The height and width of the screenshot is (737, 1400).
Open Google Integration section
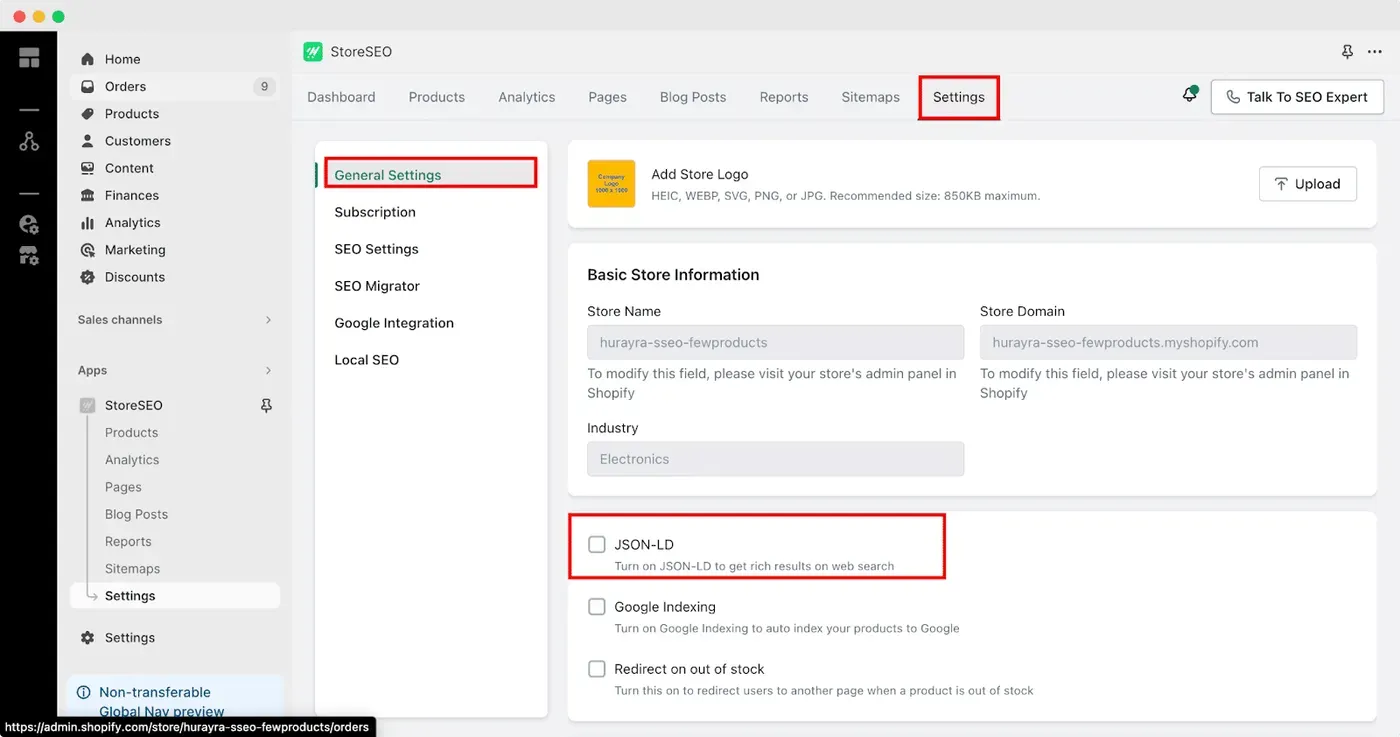(x=394, y=323)
